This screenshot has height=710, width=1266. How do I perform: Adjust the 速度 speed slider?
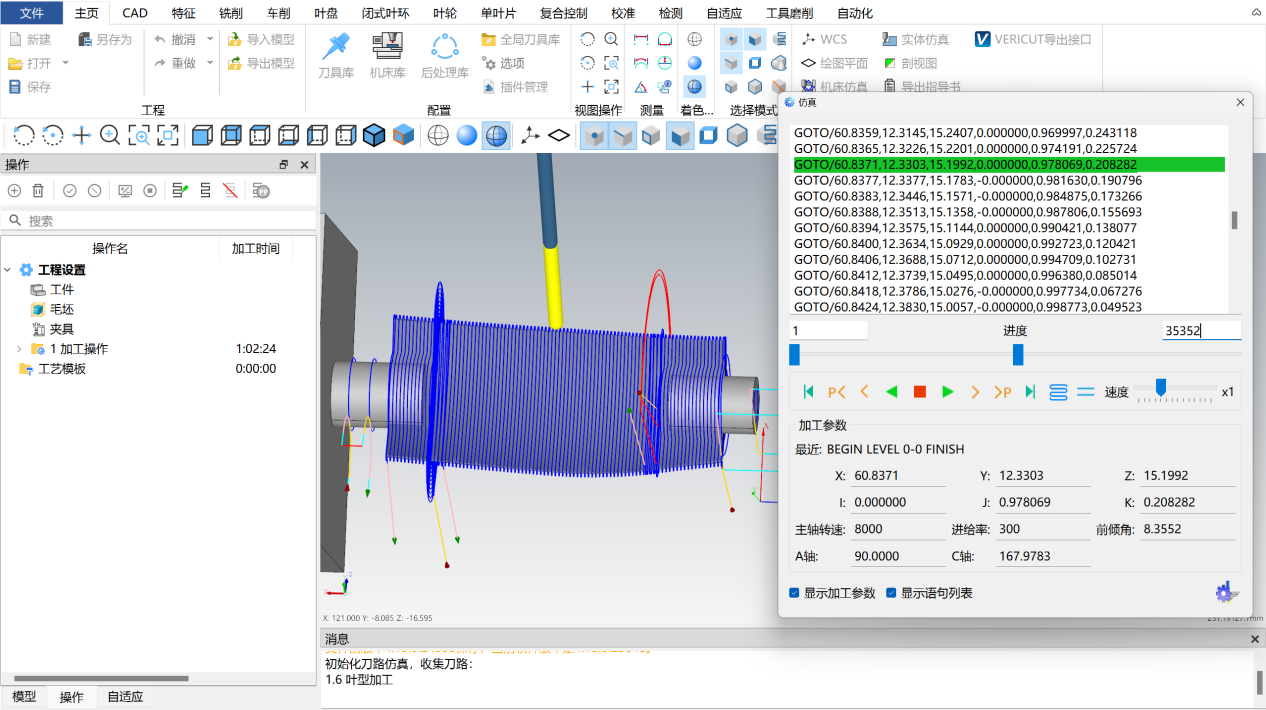coord(1160,388)
